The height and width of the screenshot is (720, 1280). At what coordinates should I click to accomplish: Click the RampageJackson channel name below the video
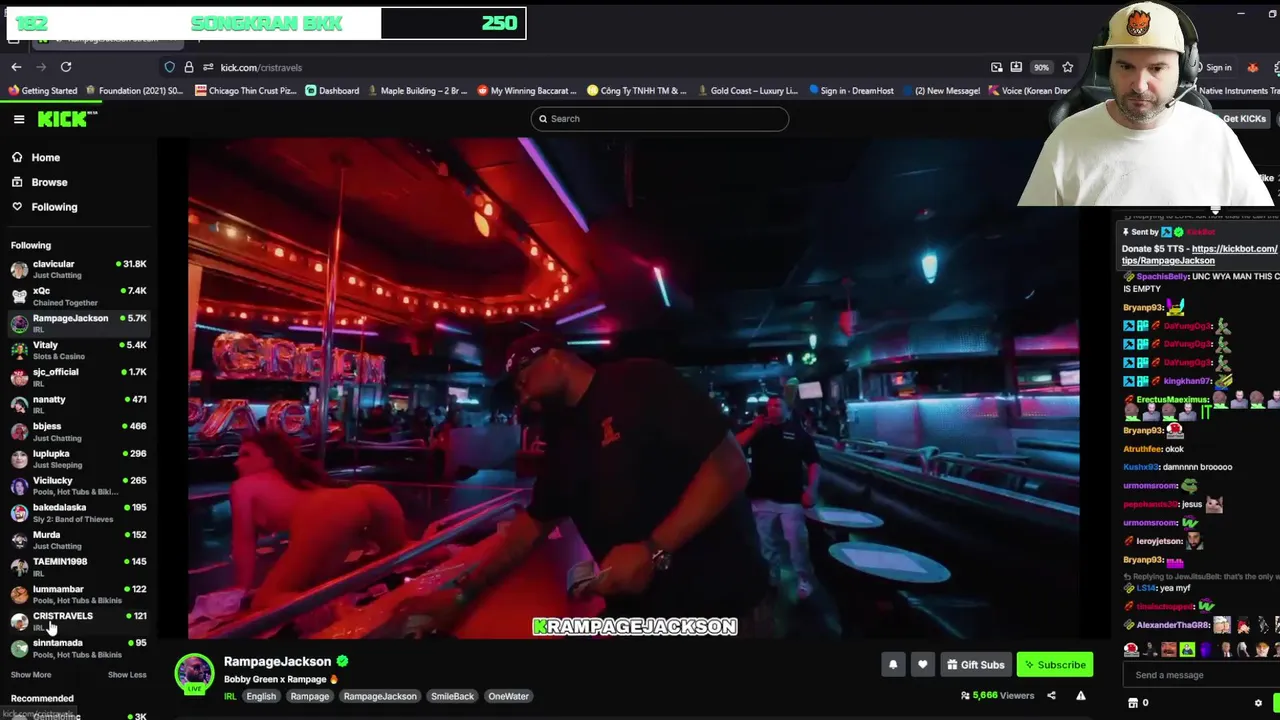[x=277, y=661]
